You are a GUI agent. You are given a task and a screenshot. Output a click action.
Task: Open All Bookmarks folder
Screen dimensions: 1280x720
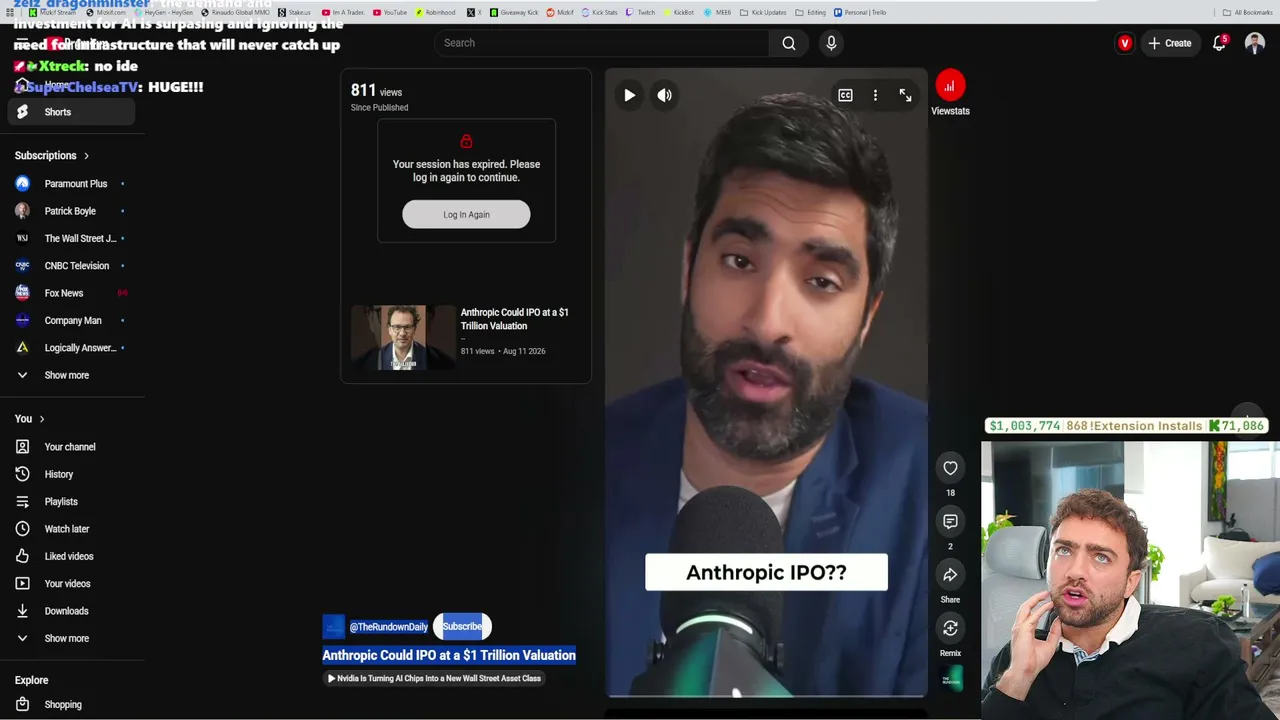click(x=1248, y=12)
